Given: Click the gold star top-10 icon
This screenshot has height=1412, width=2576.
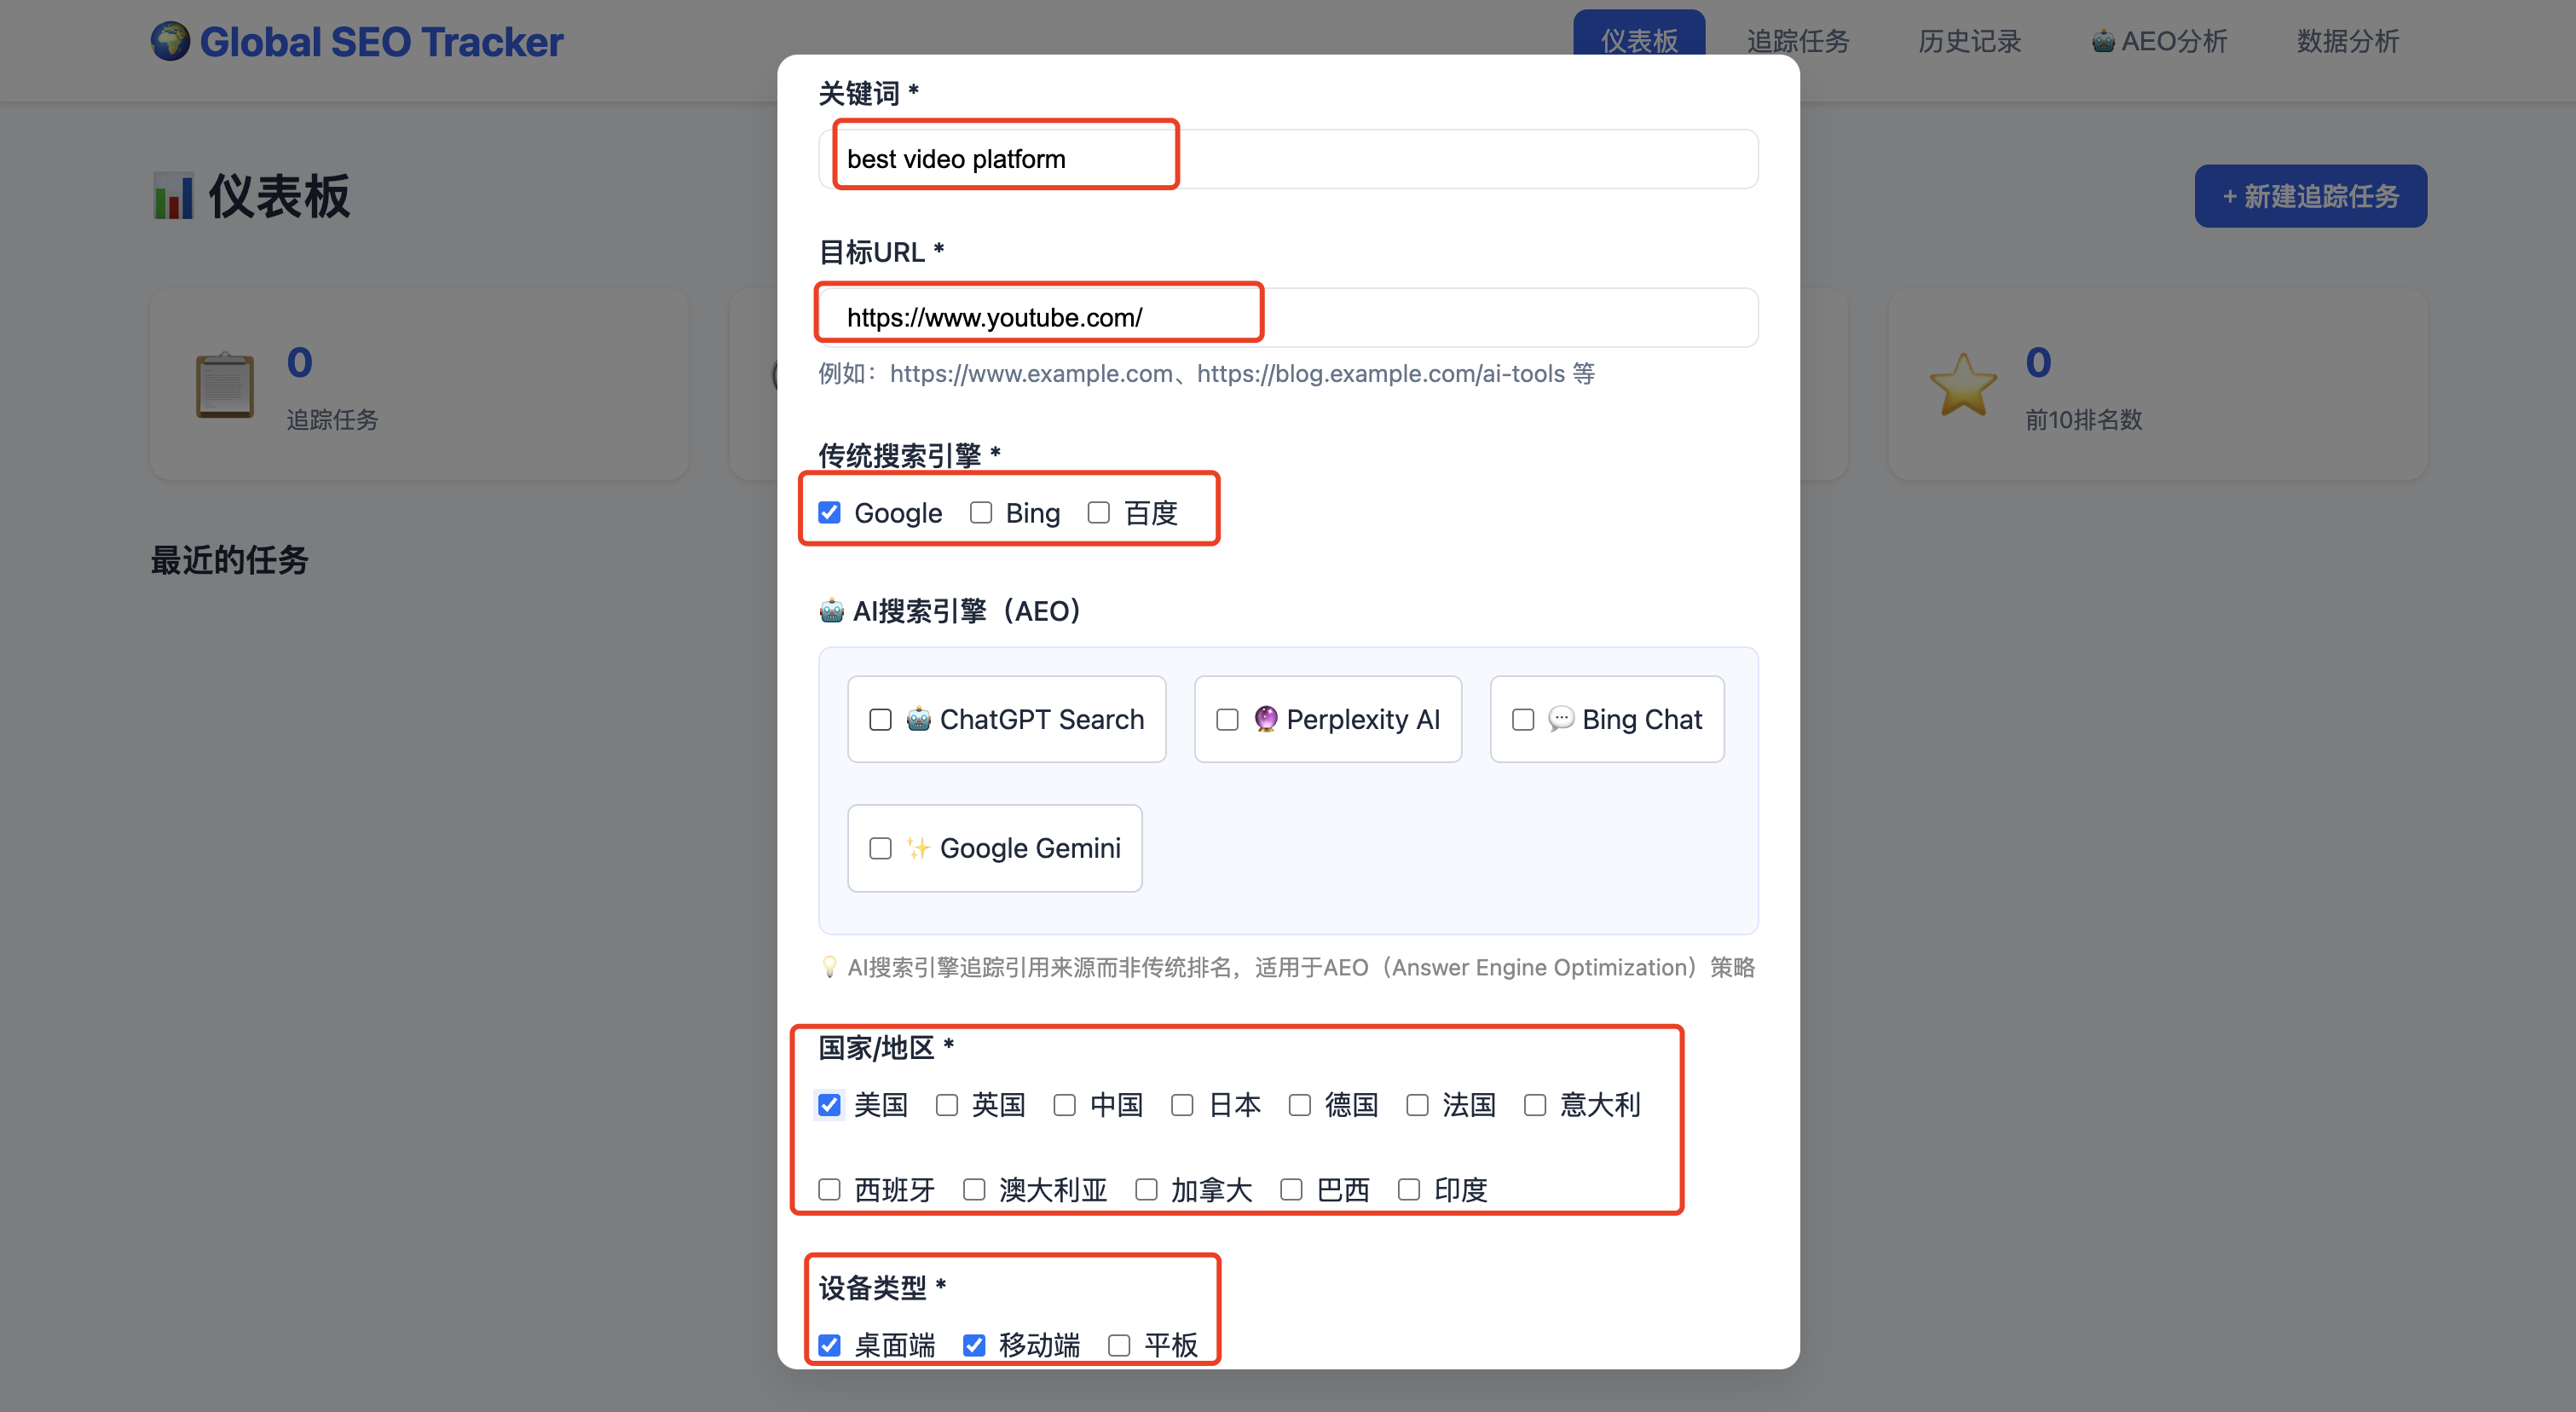Looking at the screenshot, I should (1963, 385).
